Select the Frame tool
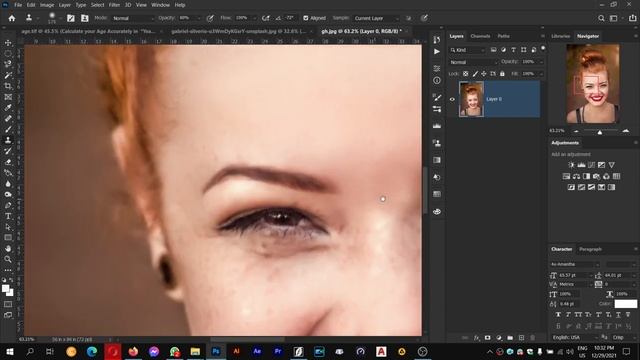 (x=8, y=97)
